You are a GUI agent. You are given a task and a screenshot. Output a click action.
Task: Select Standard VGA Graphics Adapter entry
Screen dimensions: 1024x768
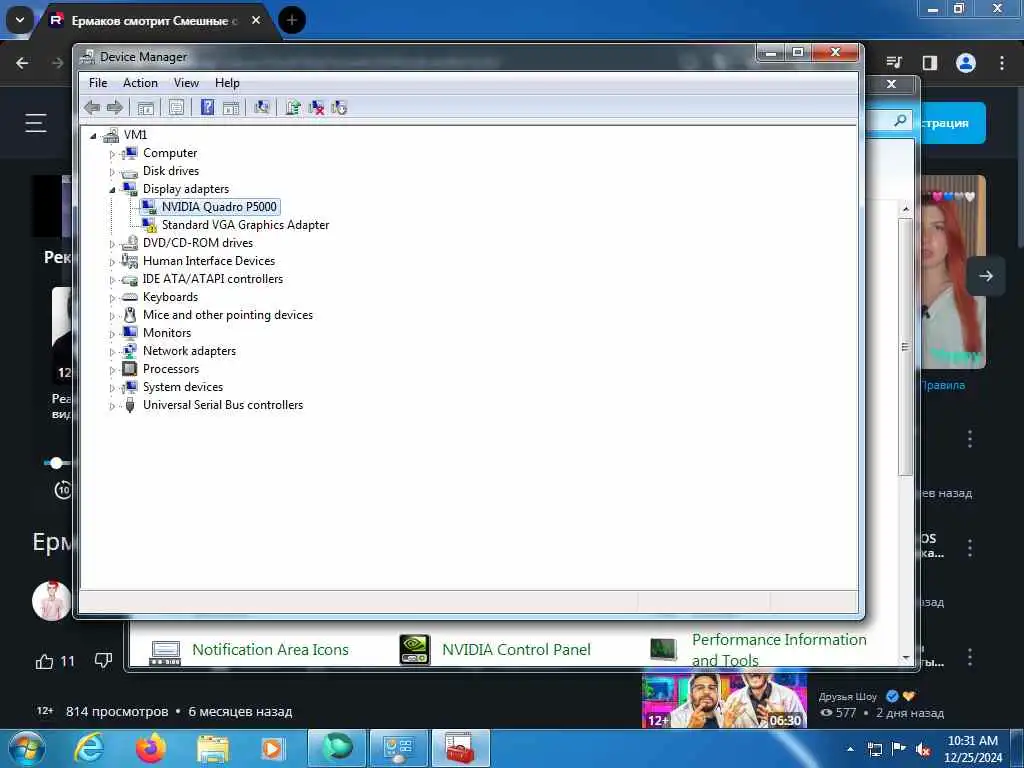click(x=245, y=225)
